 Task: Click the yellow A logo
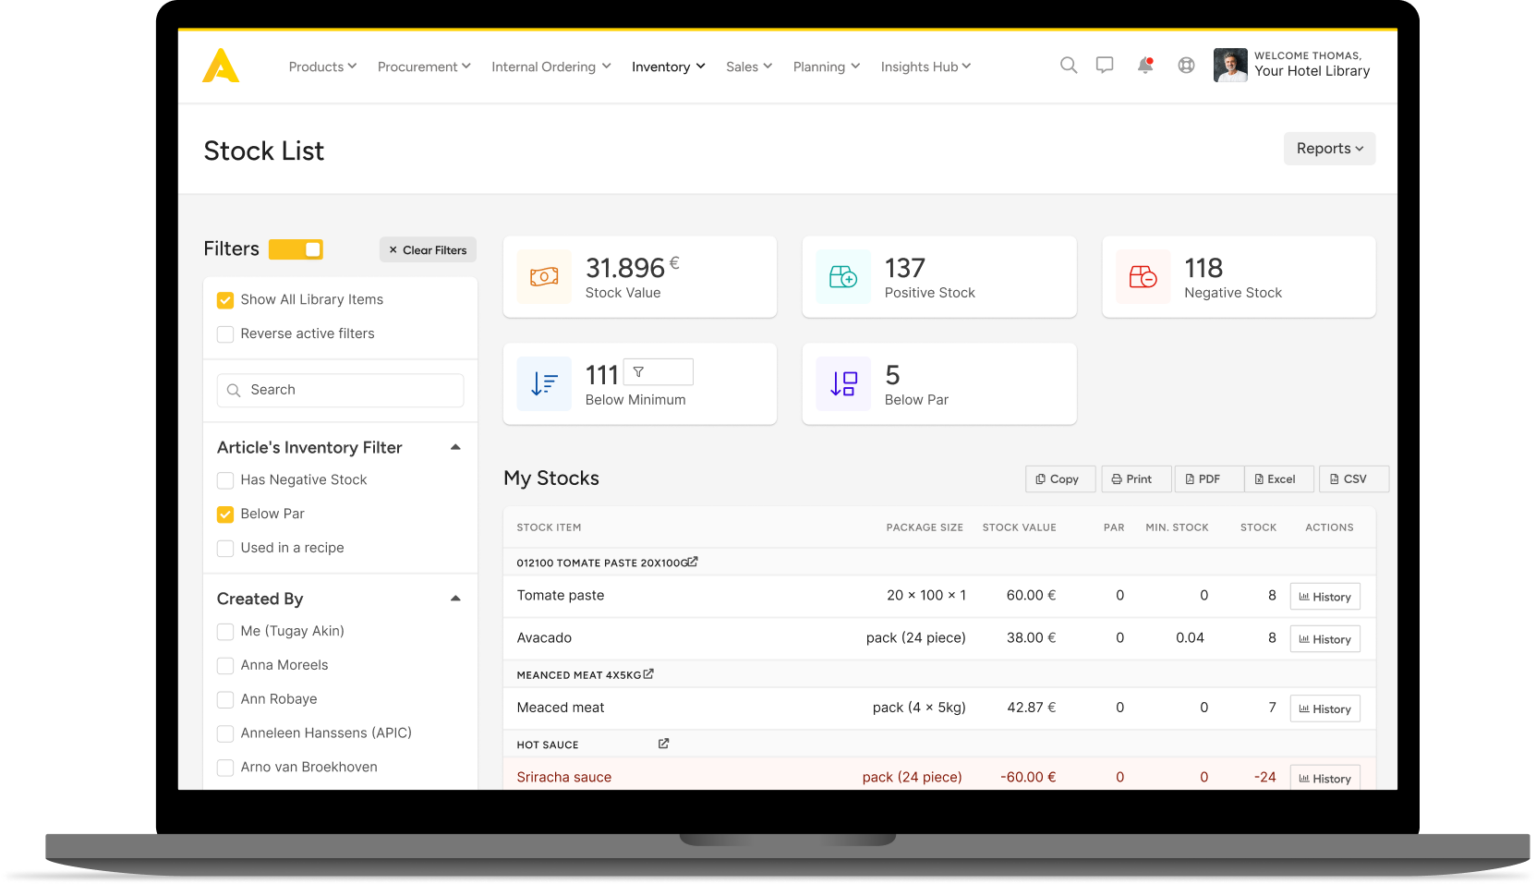click(221, 66)
